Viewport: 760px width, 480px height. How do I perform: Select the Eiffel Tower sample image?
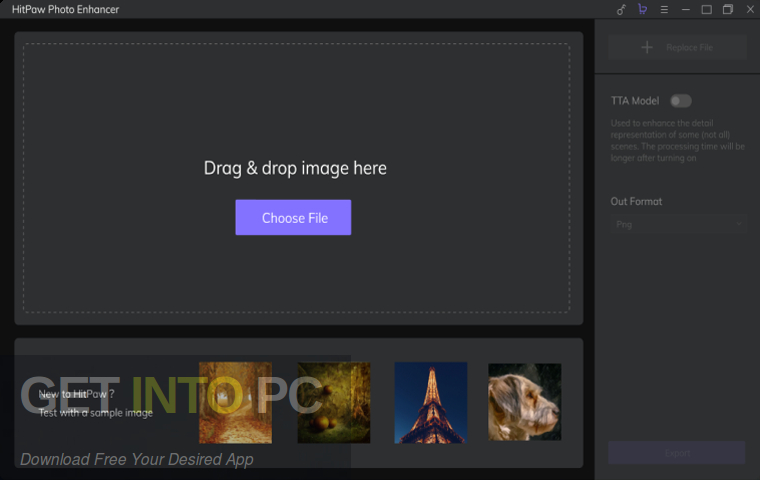pos(431,402)
